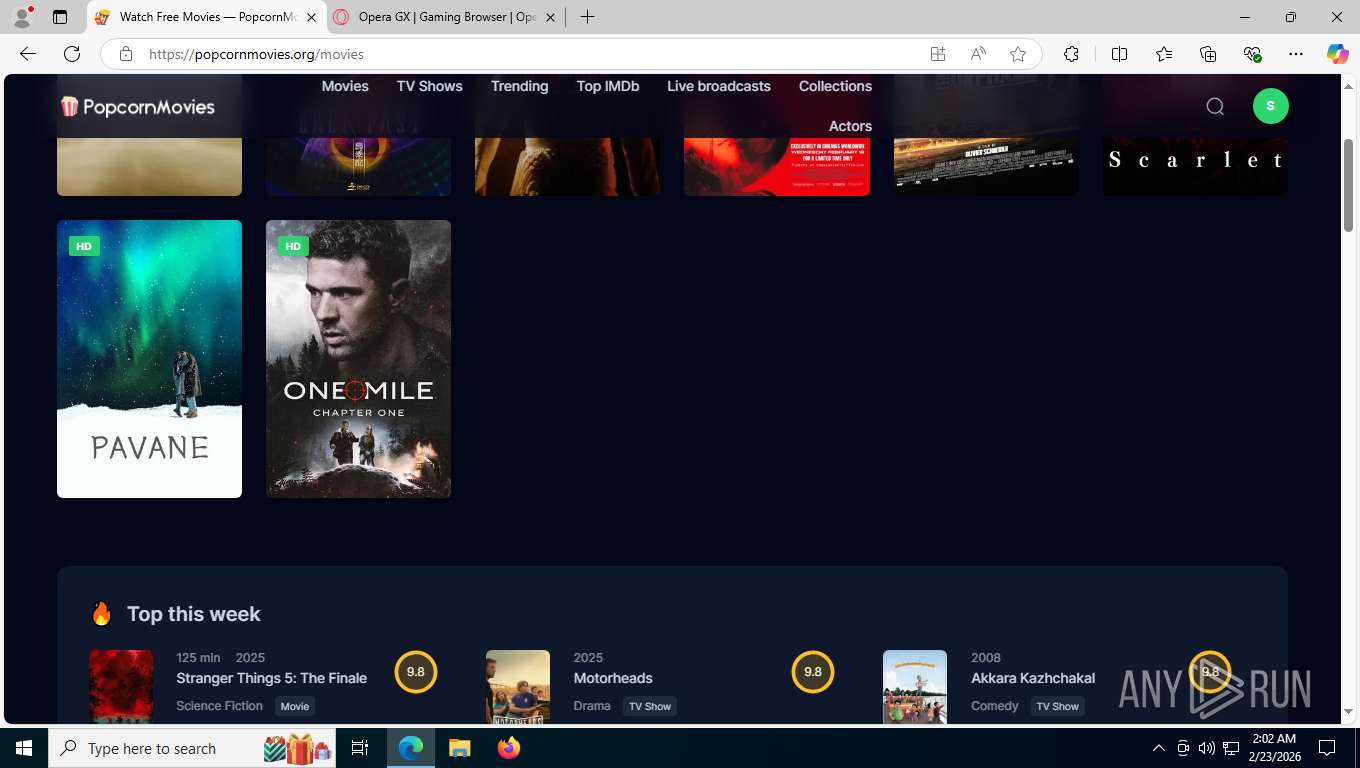Screen dimensions: 1360x768
Task: Launch Copilot sidebar
Action: [x=1337, y=54]
